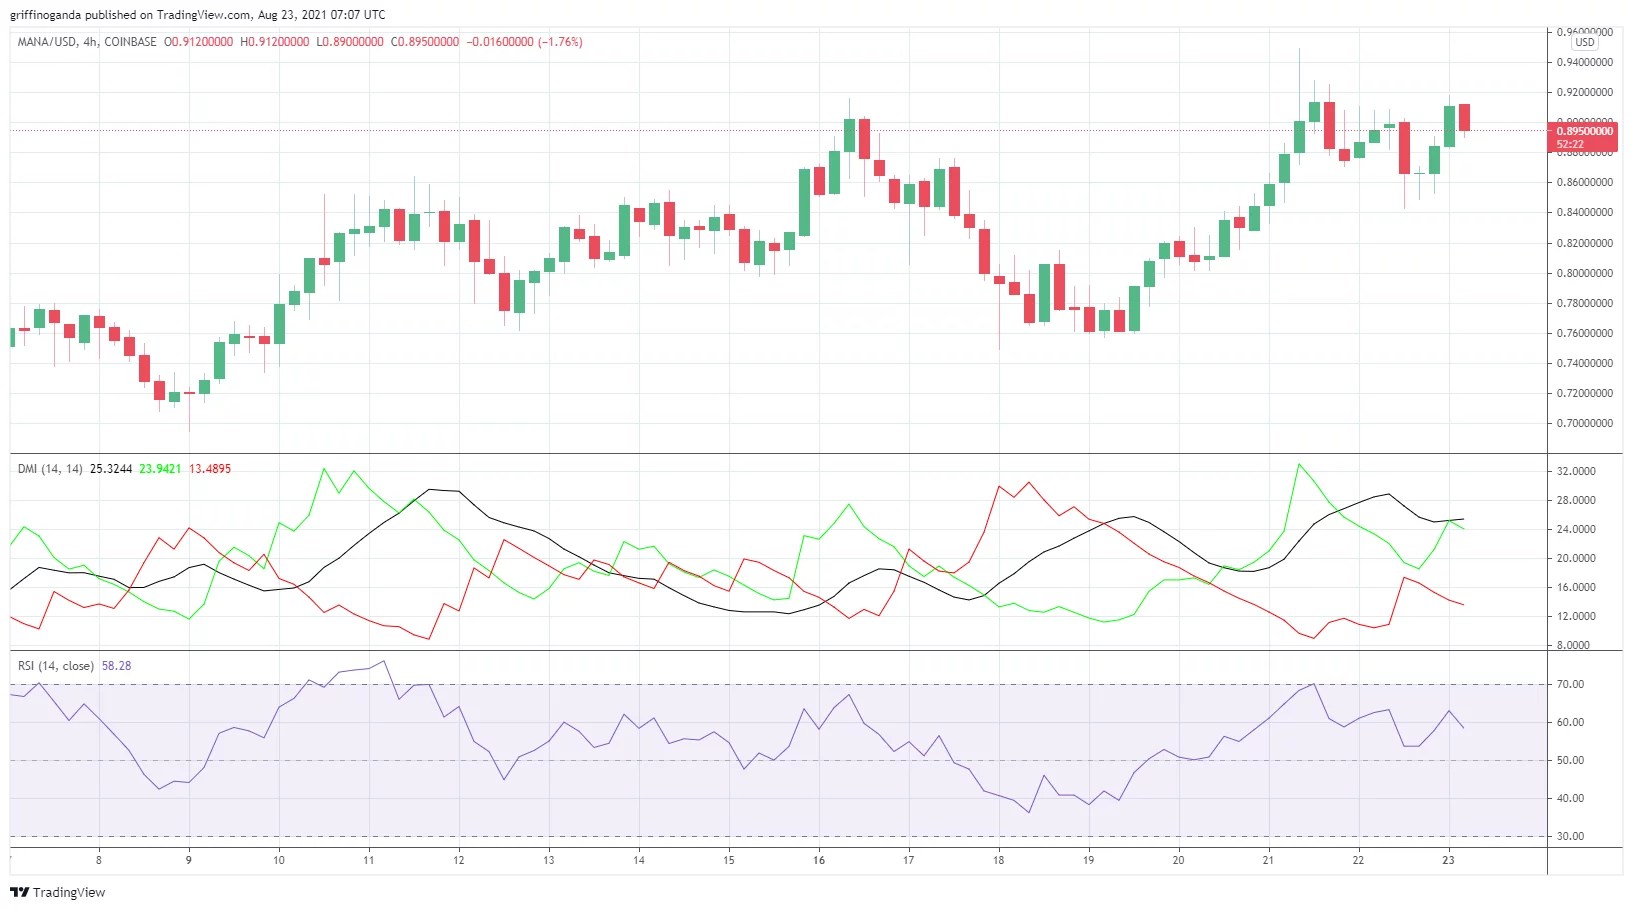This screenshot has height=910, width=1633.
Task: Open the RSI value 58.28 readout
Action: [119, 664]
